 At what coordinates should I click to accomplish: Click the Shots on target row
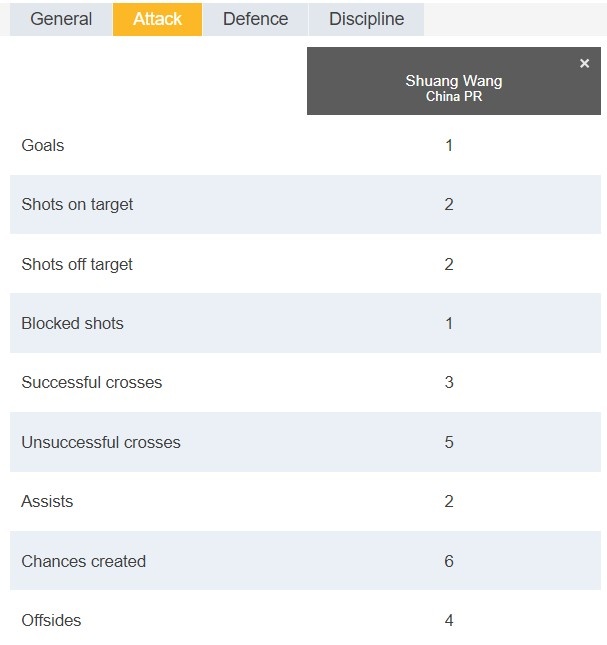(x=305, y=204)
